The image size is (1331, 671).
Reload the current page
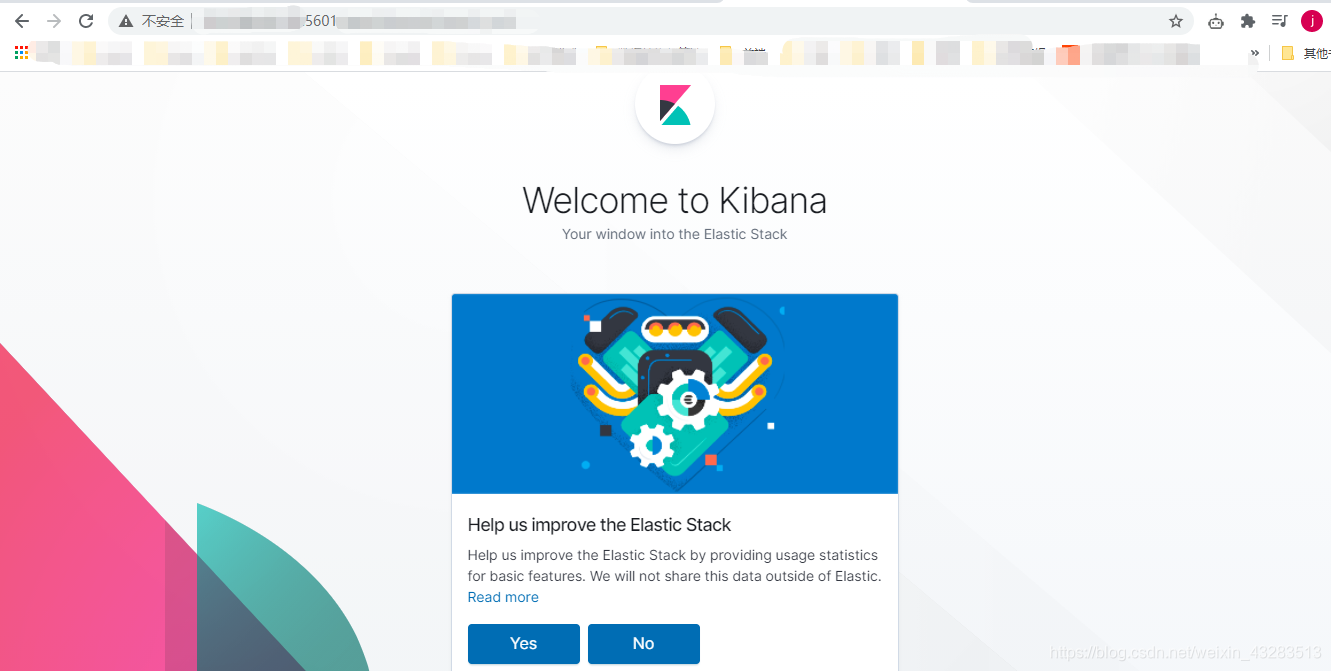[86, 21]
